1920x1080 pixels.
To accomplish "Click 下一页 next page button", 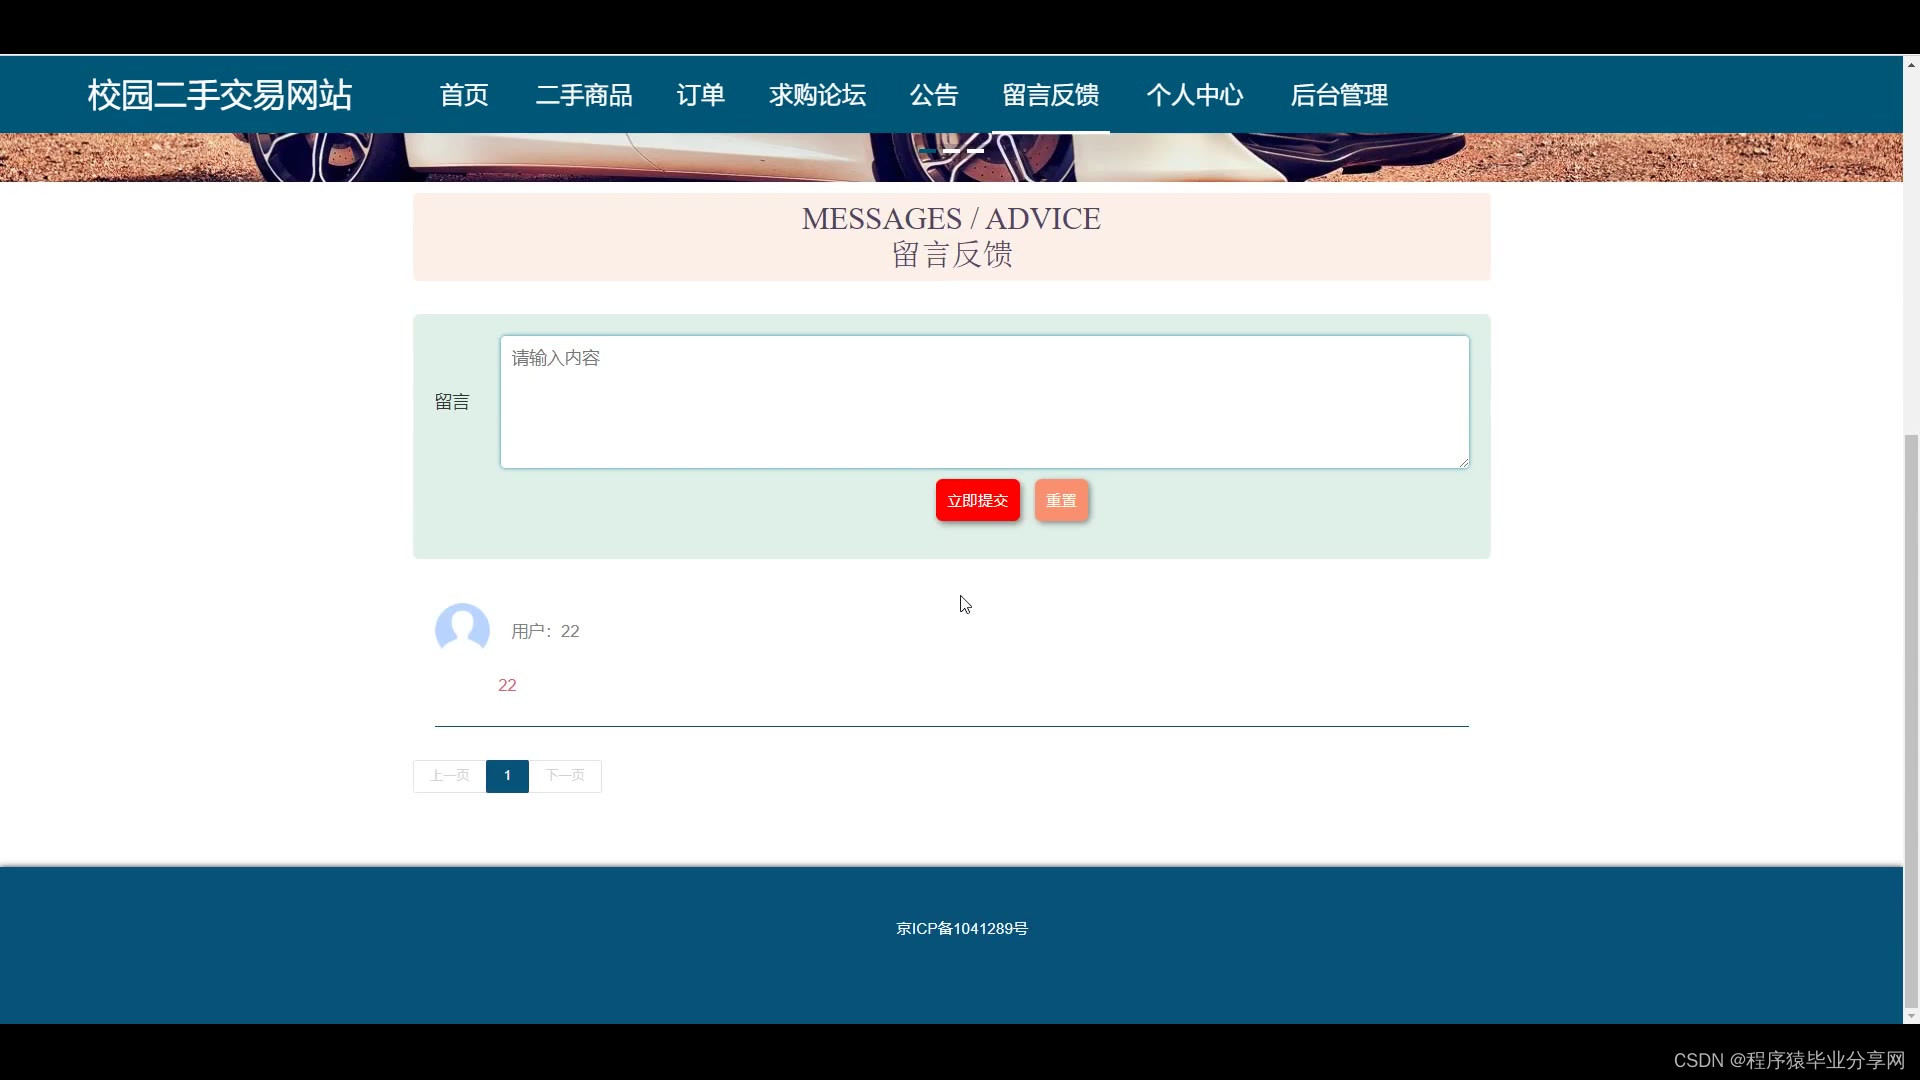I will [x=565, y=776].
